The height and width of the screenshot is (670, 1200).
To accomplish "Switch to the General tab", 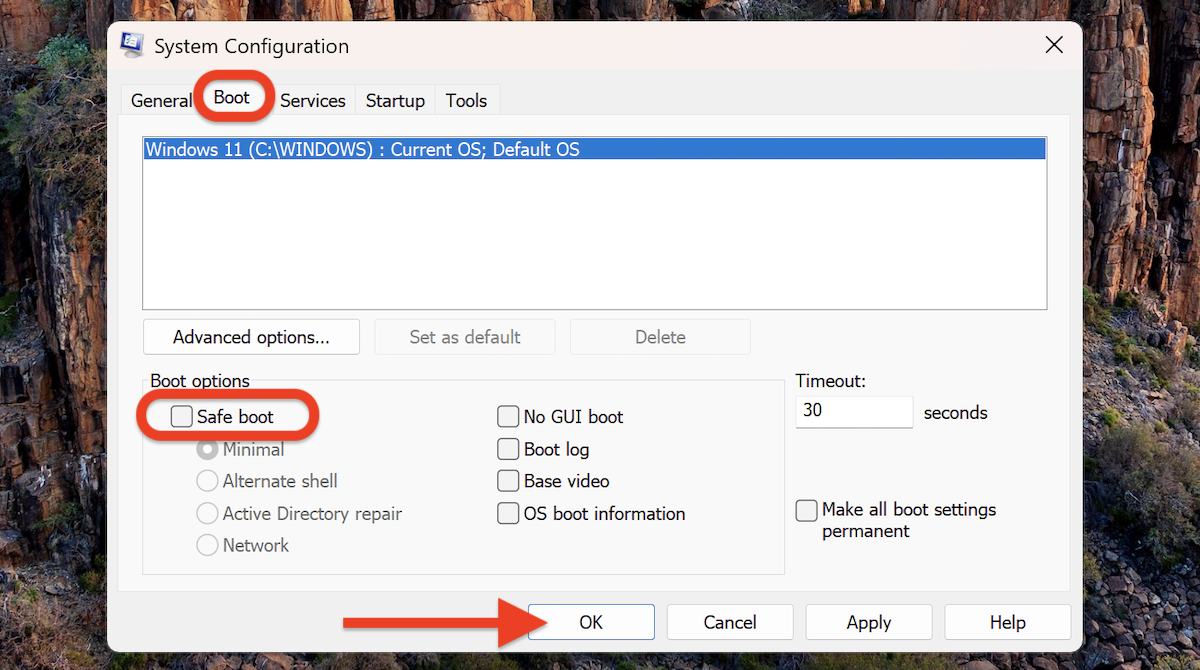I will click(161, 100).
